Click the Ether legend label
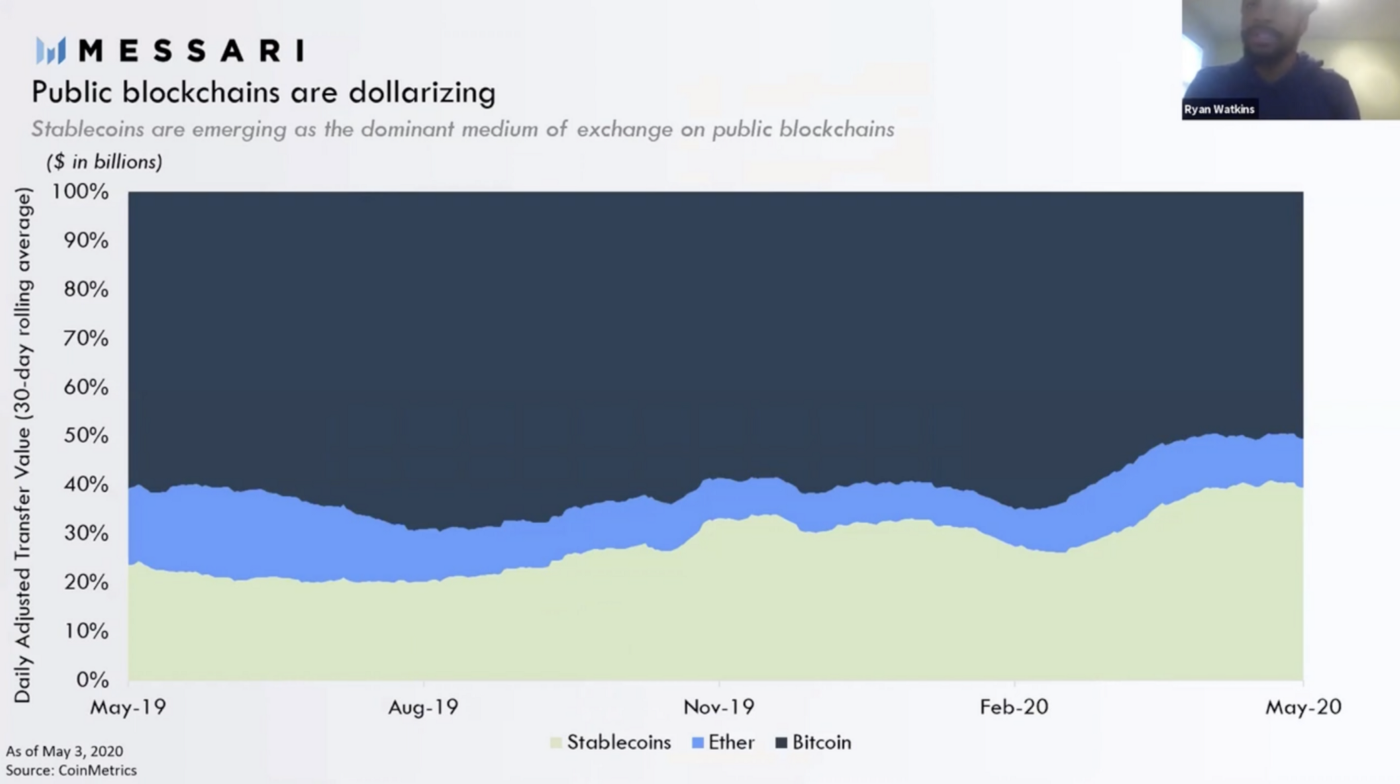This screenshot has width=1400, height=784. (x=730, y=743)
